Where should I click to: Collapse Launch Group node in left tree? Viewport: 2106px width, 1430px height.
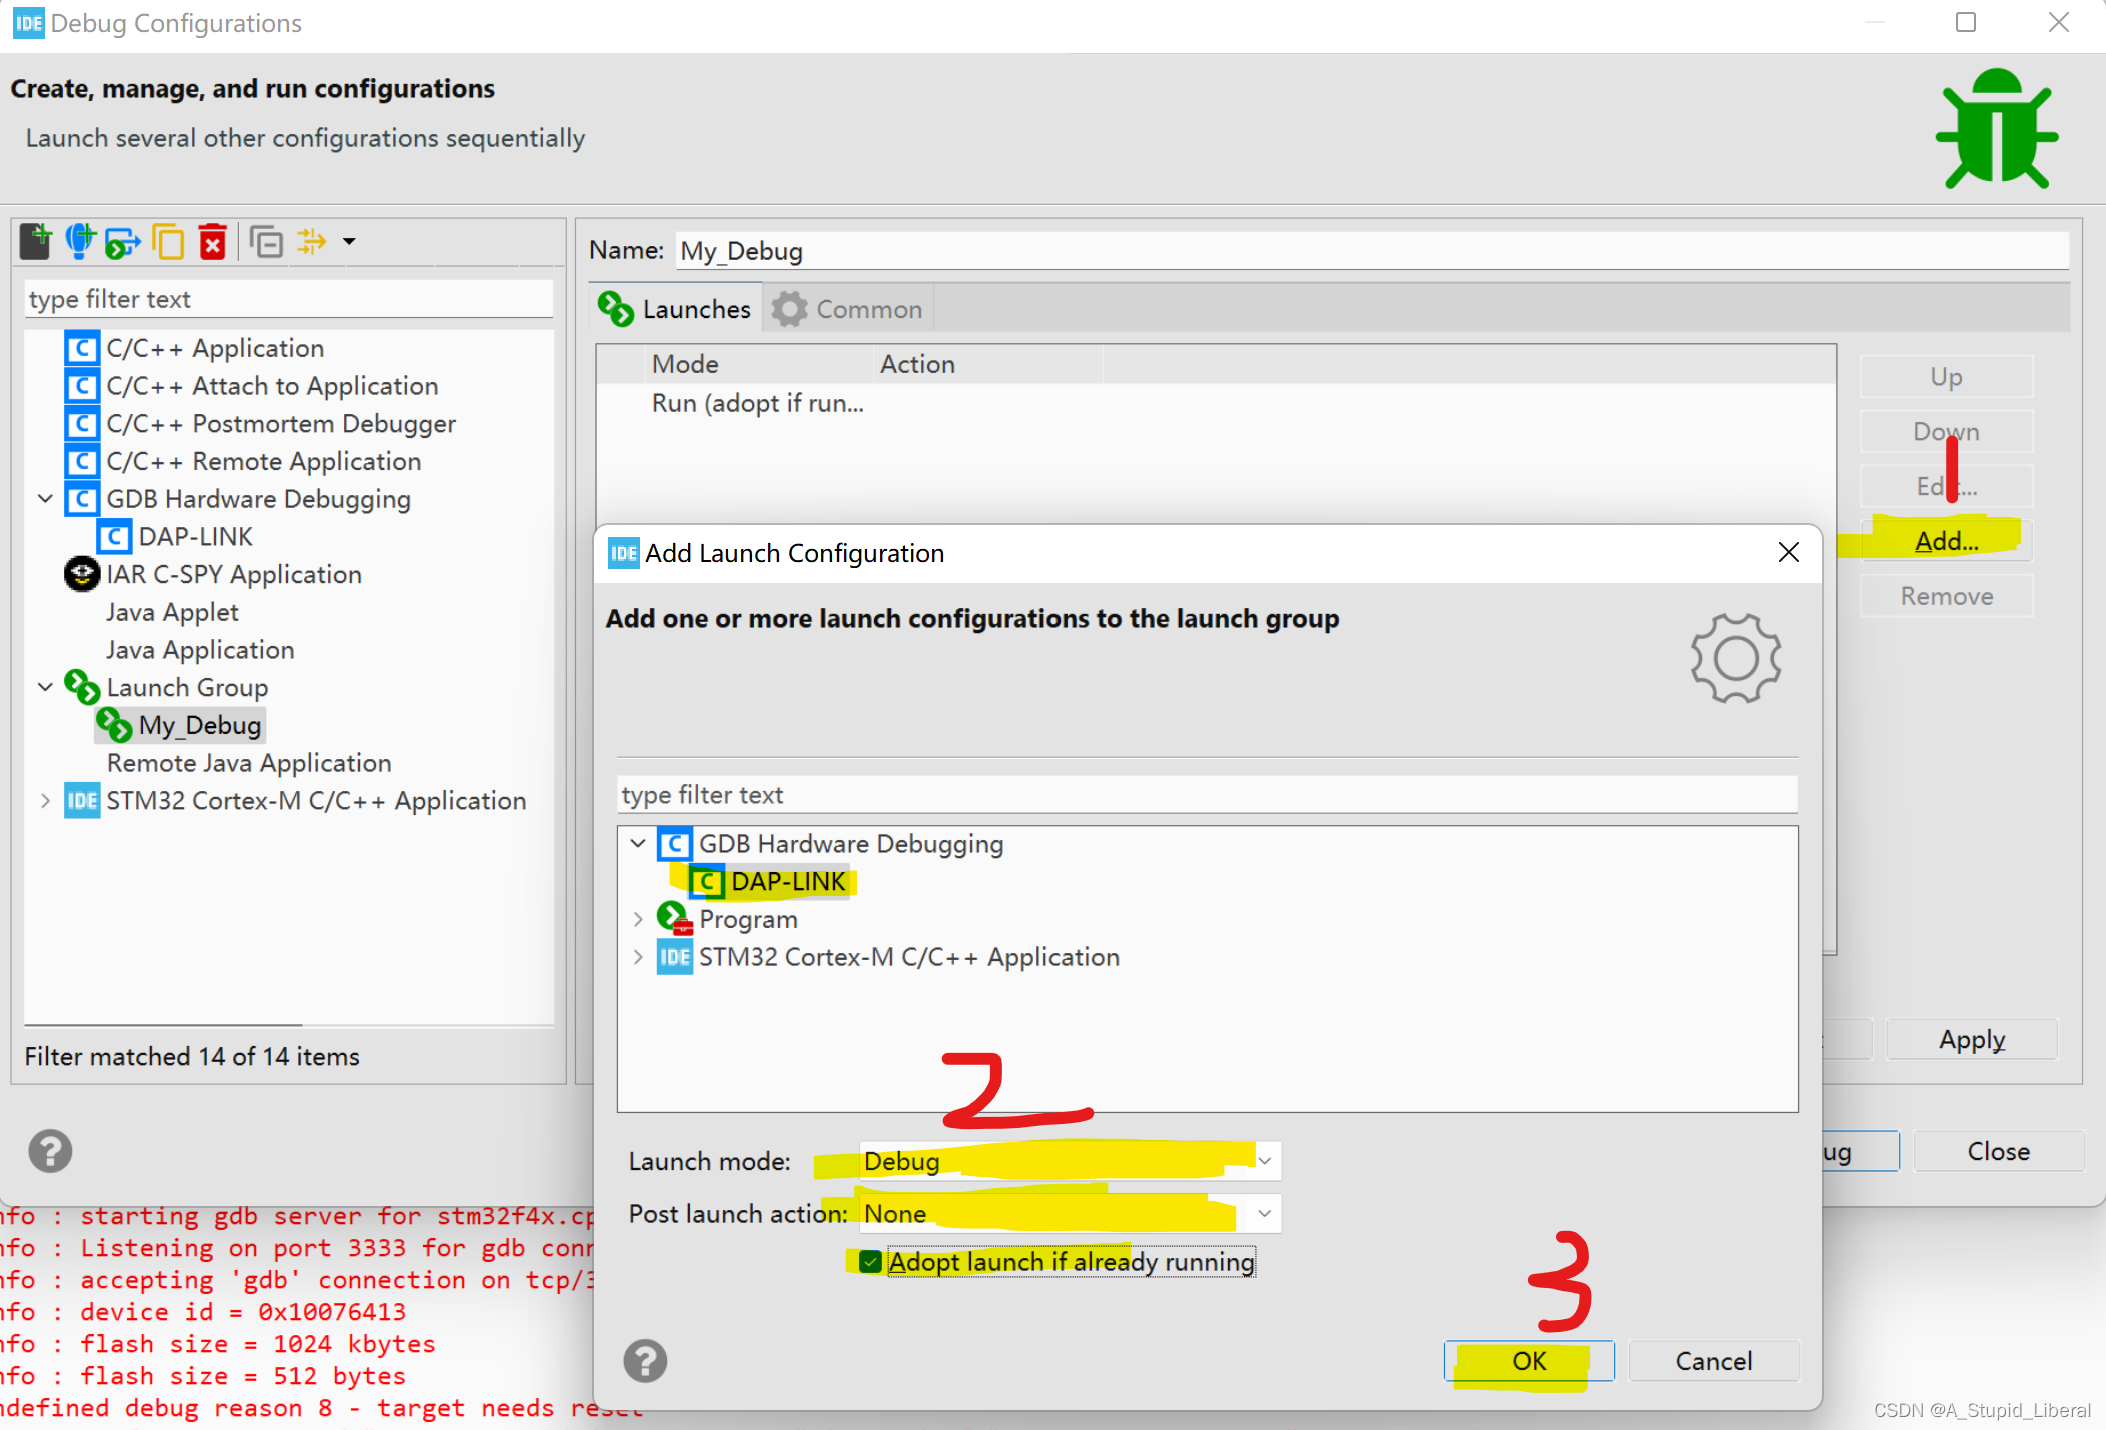(x=45, y=688)
